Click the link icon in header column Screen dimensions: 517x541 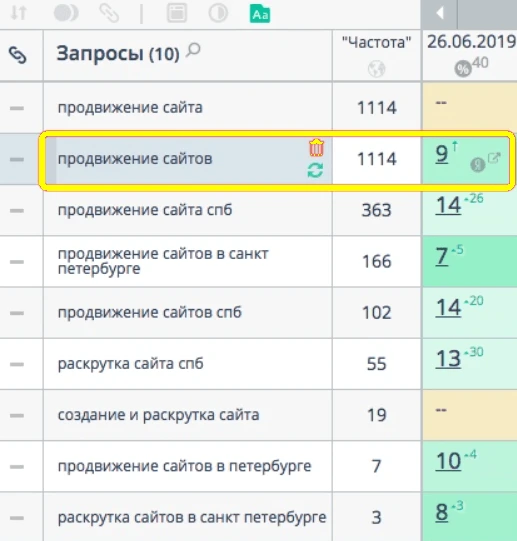(18, 55)
